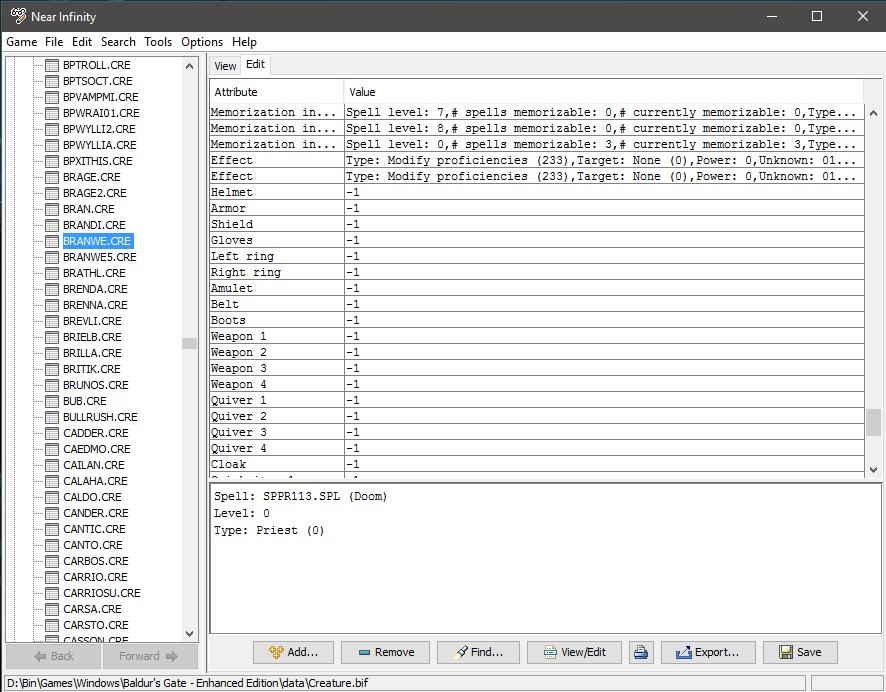Screen dimensions: 886x692
Task: Click the Forward navigation button
Action: click(150, 656)
